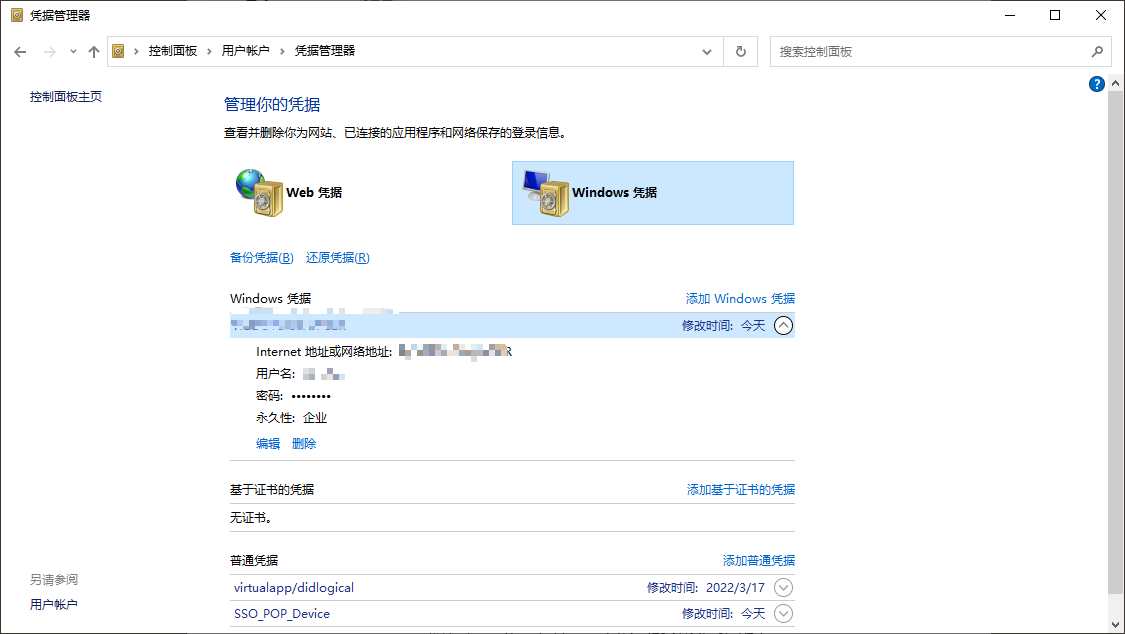Refresh the Credential Manager page
This screenshot has width=1125, height=634.
[740, 51]
